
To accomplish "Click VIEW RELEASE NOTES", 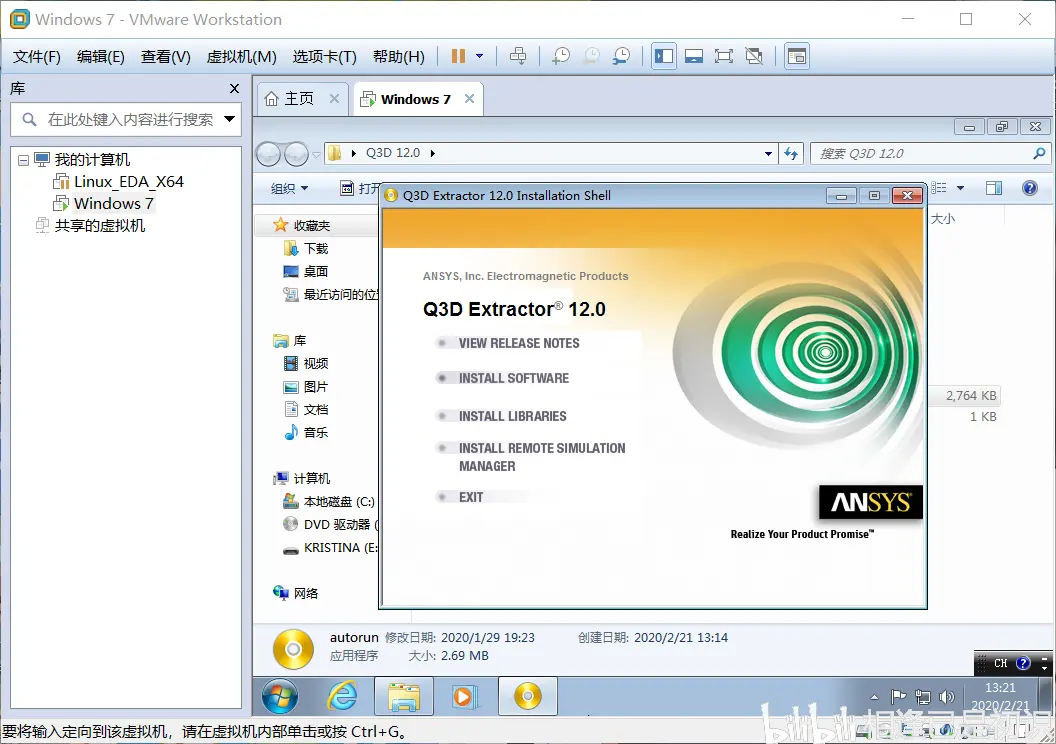I will pyautogui.click(x=519, y=343).
